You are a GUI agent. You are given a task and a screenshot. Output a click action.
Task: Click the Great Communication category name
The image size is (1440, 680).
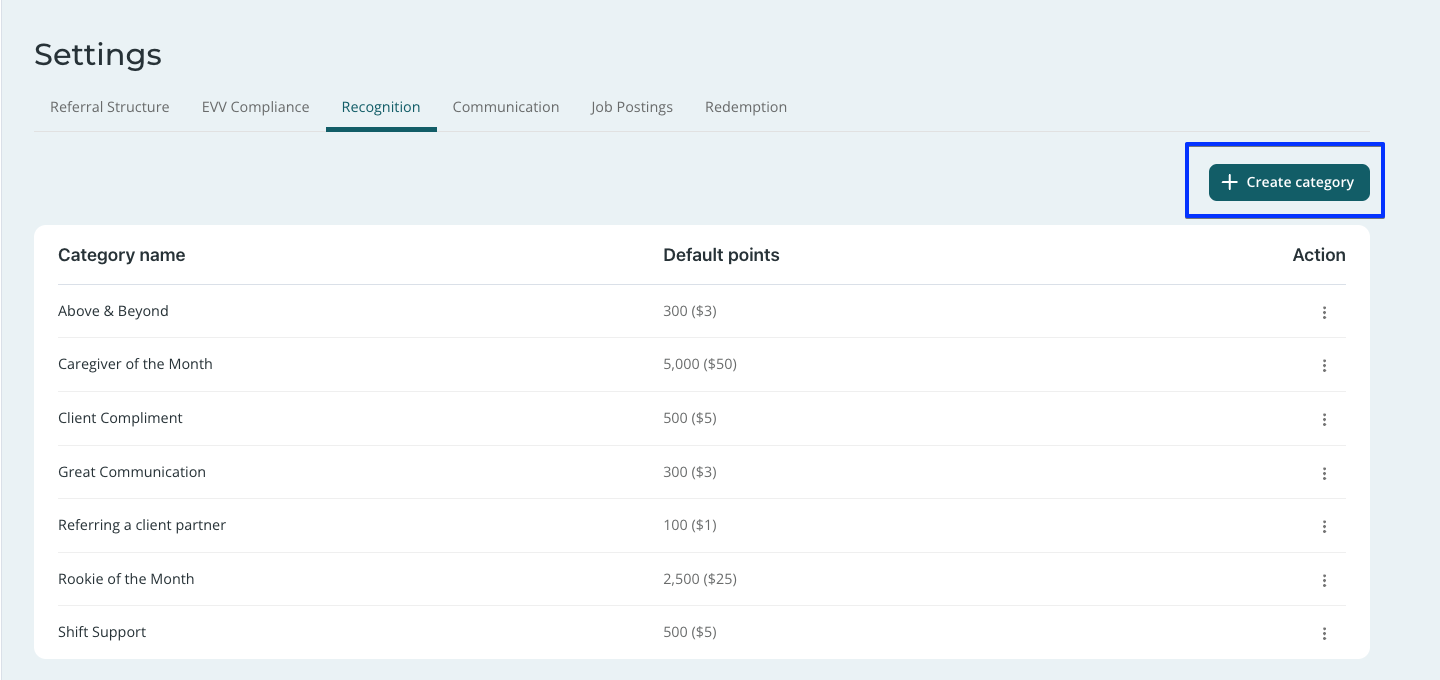point(132,472)
